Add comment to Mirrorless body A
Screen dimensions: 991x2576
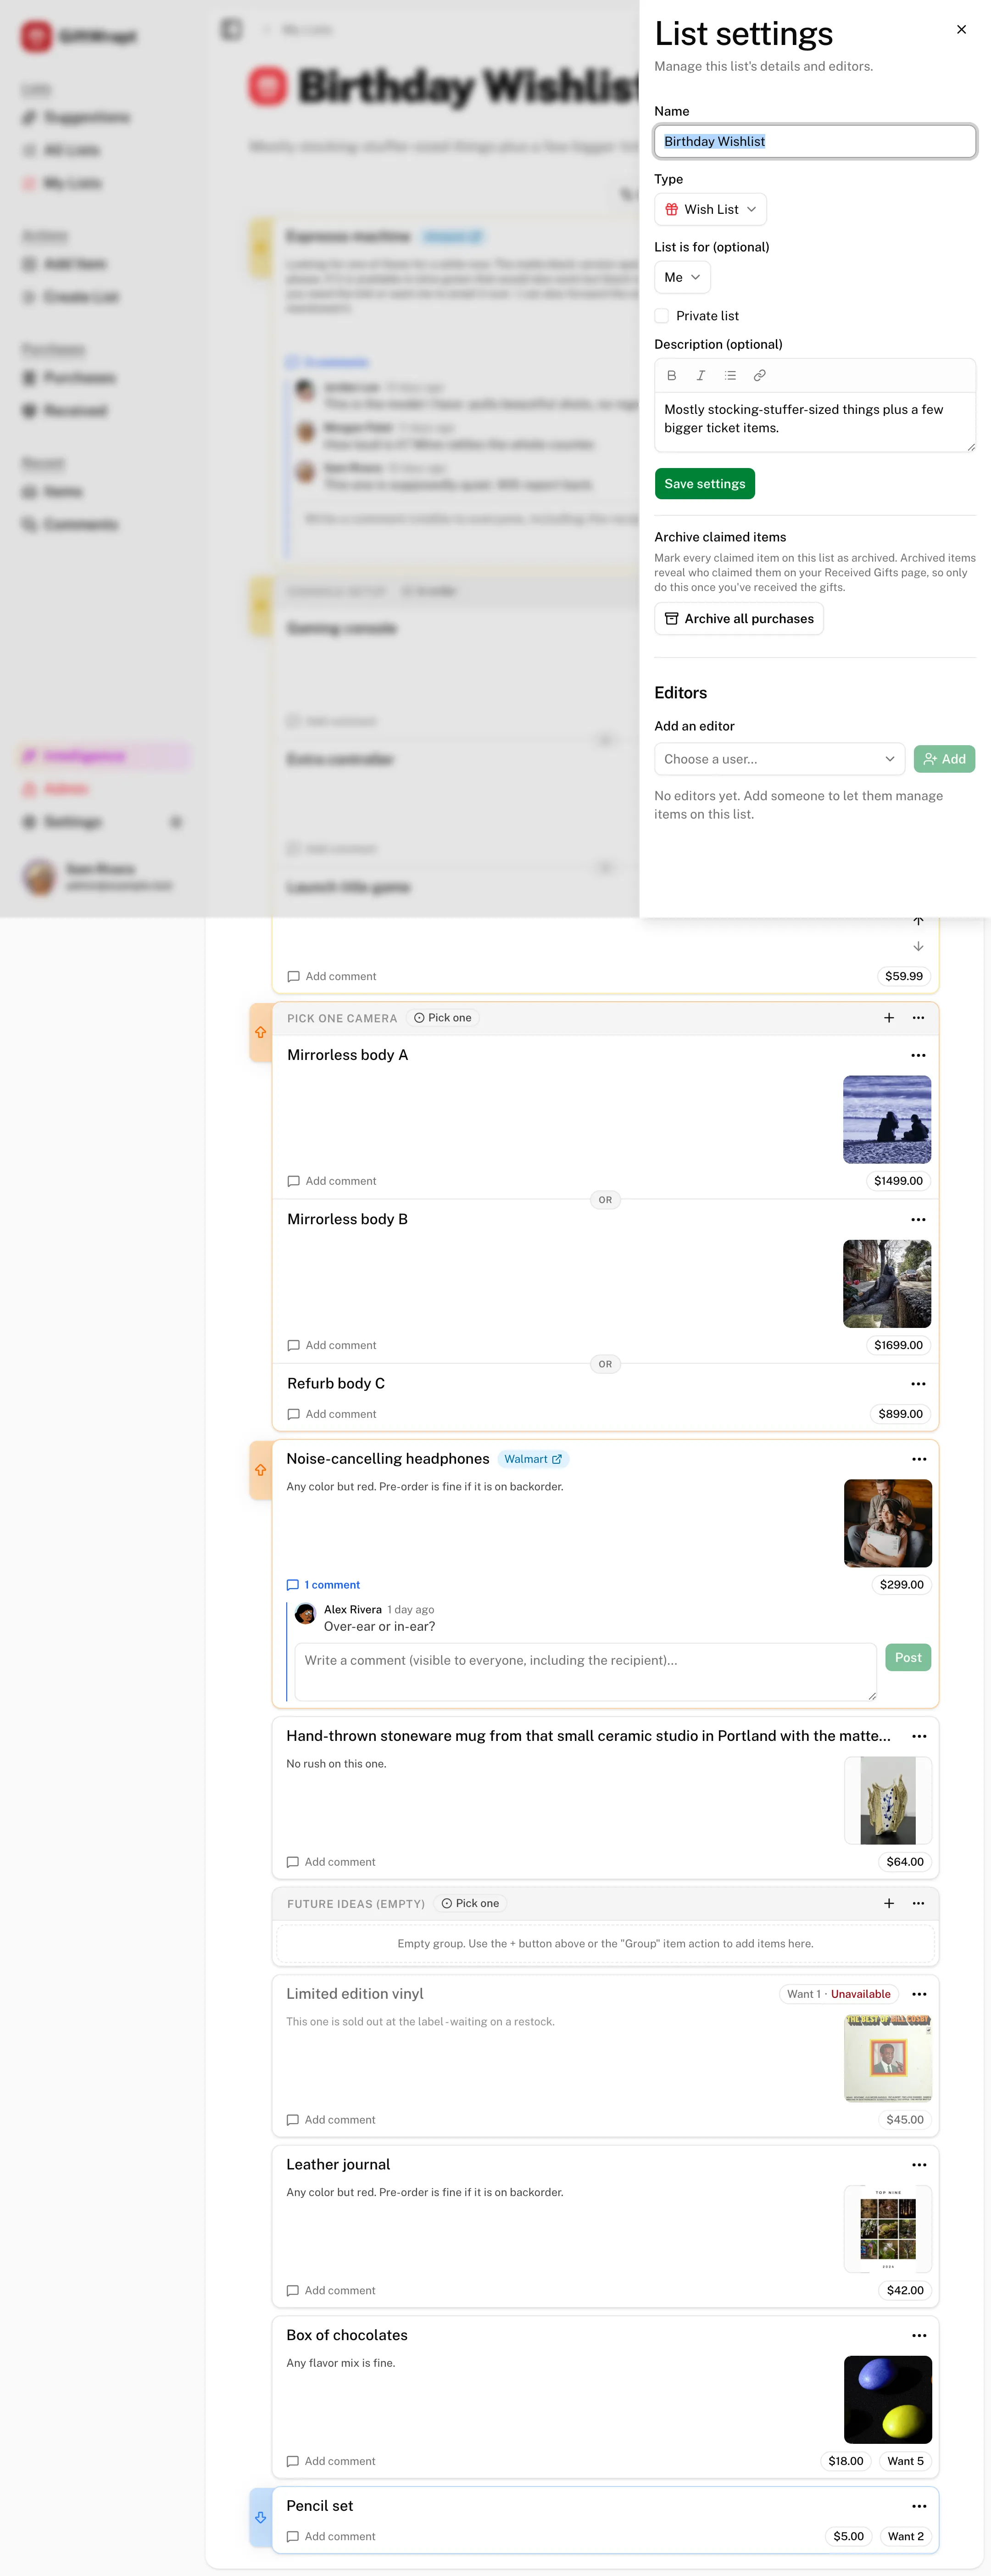(332, 1181)
